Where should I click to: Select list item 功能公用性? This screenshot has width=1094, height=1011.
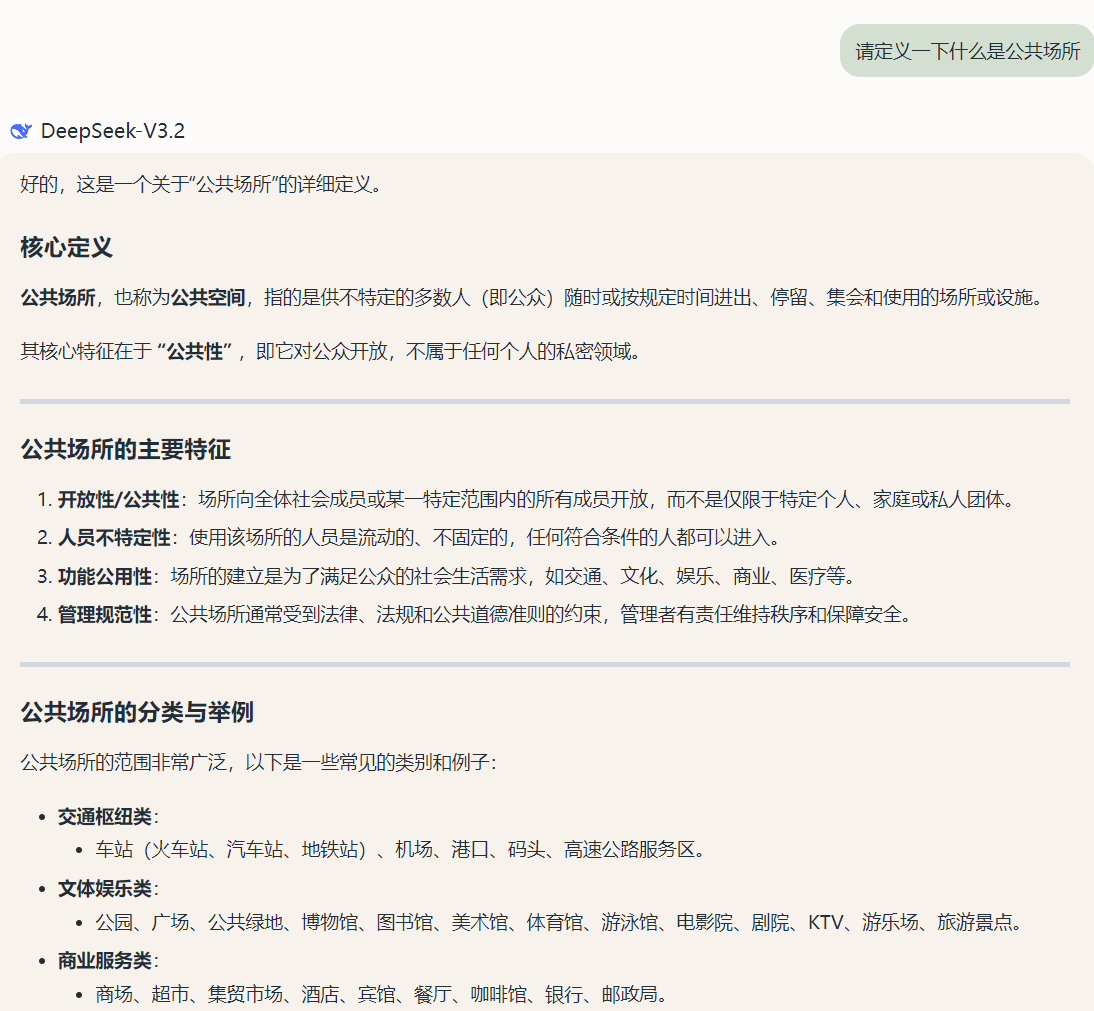click(104, 577)
